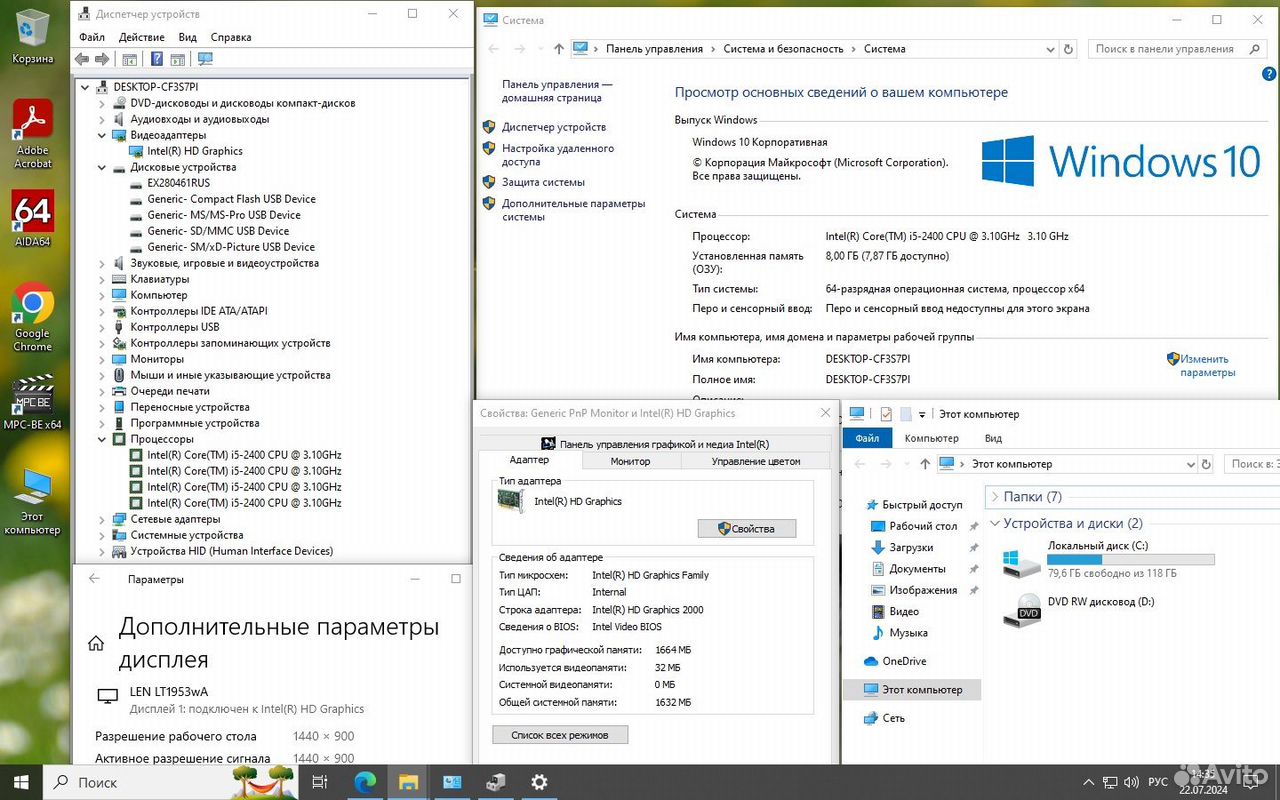Open the AIDA64 desktop shortcut
Image resolution: width=1280 pixels, height=800 pixels.
pos(33,218)
